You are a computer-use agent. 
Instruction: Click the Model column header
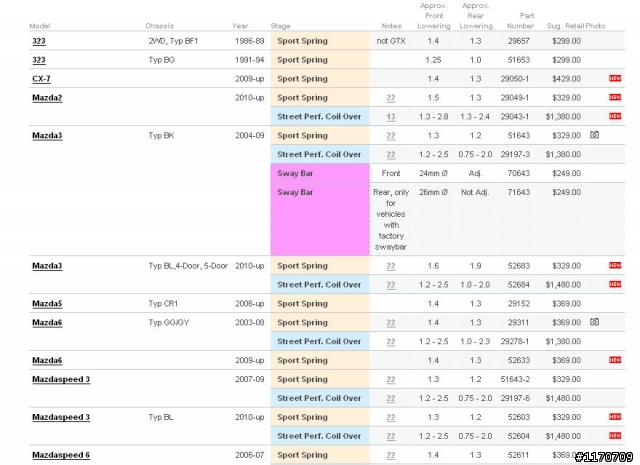click(x=40, y=26)
